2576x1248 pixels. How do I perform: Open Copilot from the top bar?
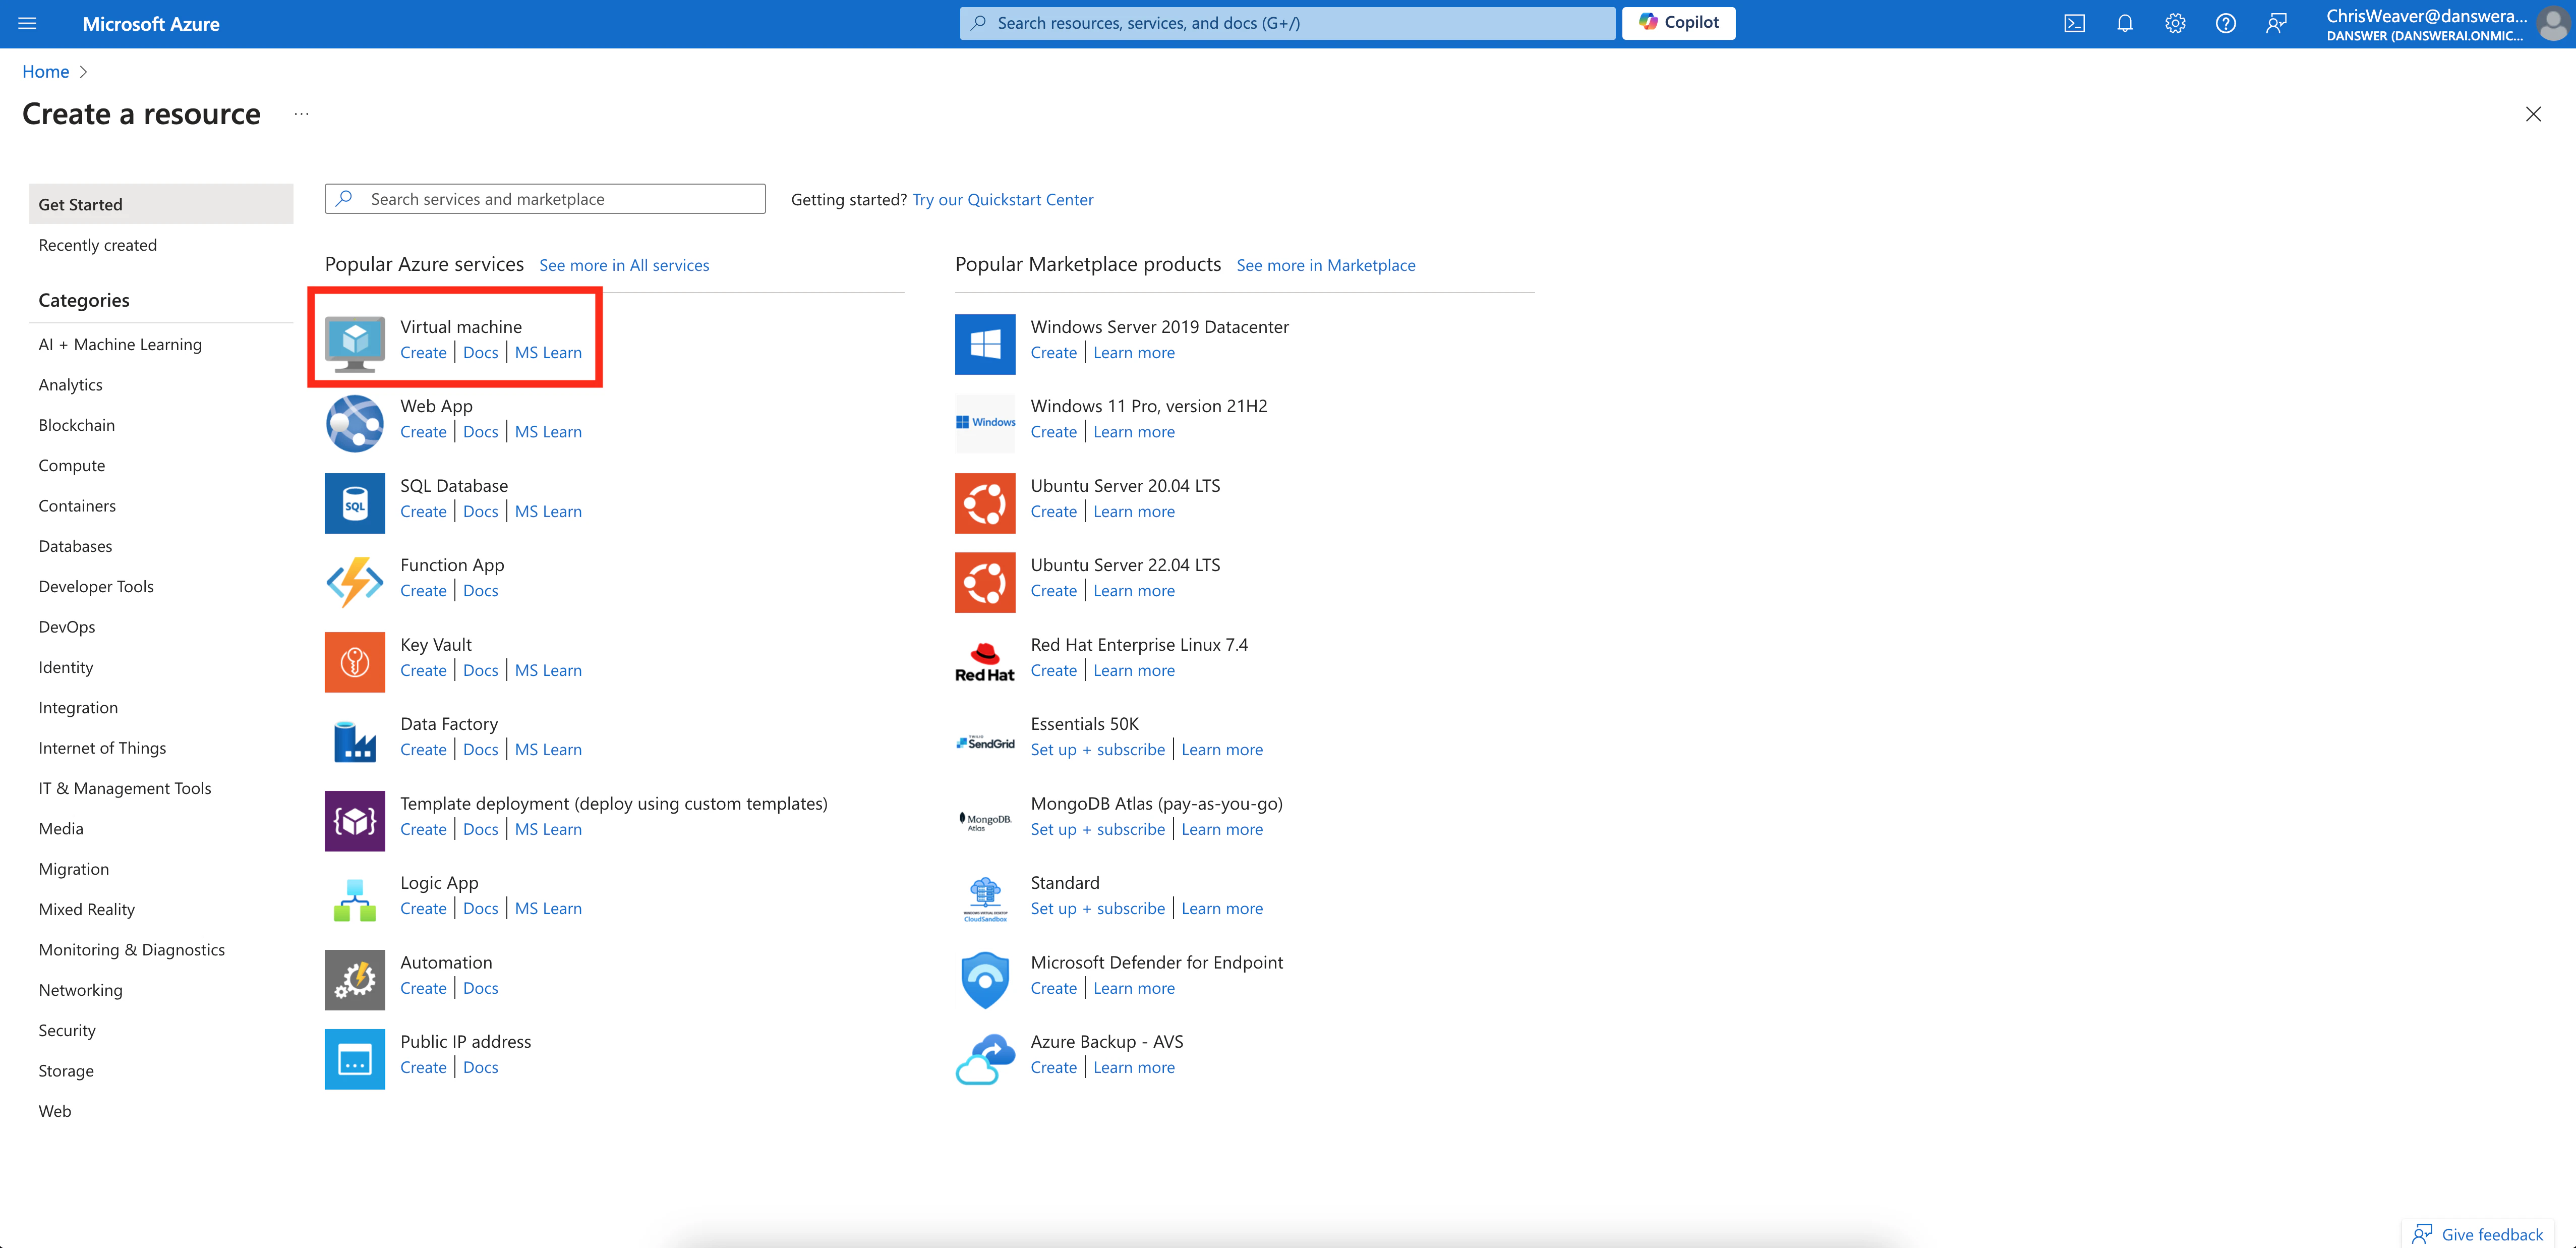(1678, 22)
